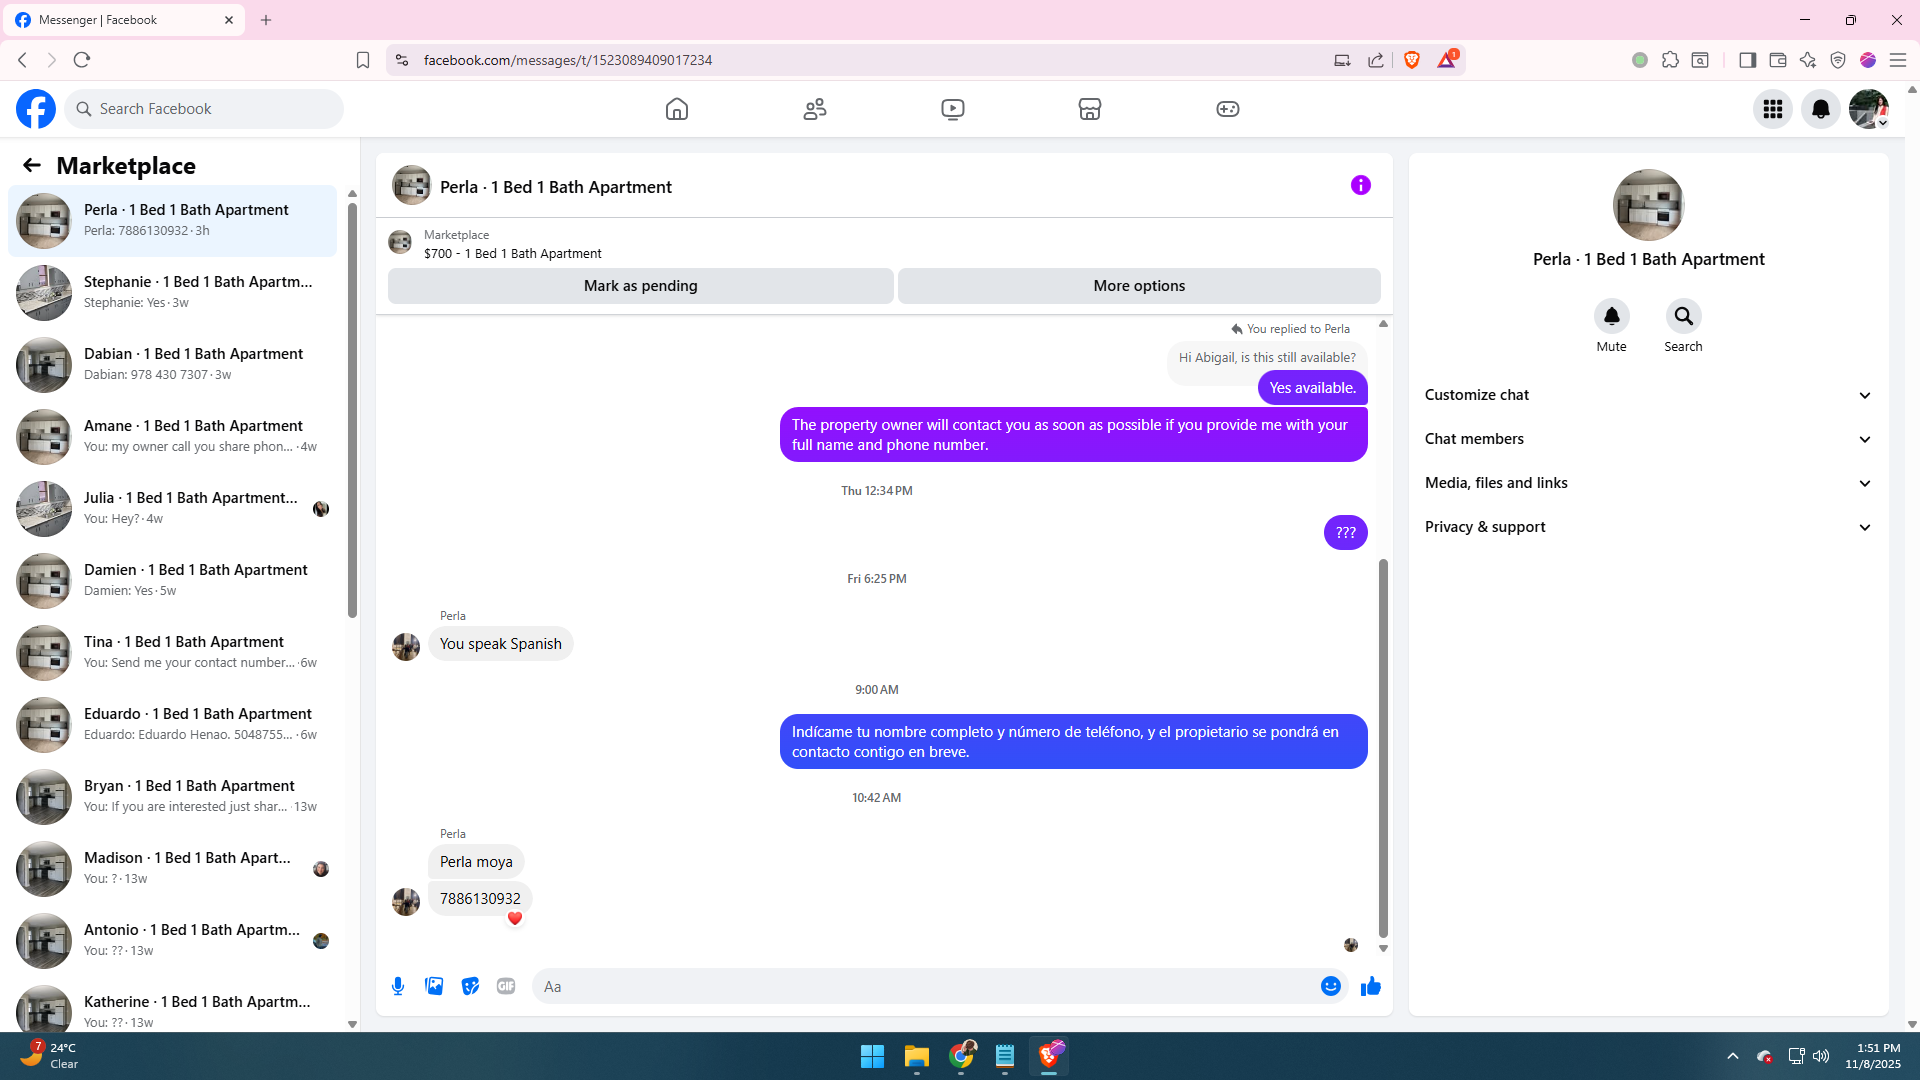Viewport: 1920px width, 1080px height.
Task: Mute this conversation's notifications
Action: 1611,317
